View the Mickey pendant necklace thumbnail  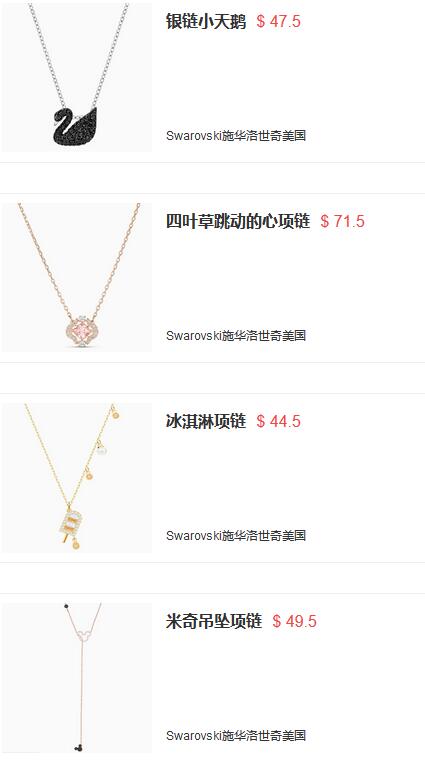click(77, 678)
